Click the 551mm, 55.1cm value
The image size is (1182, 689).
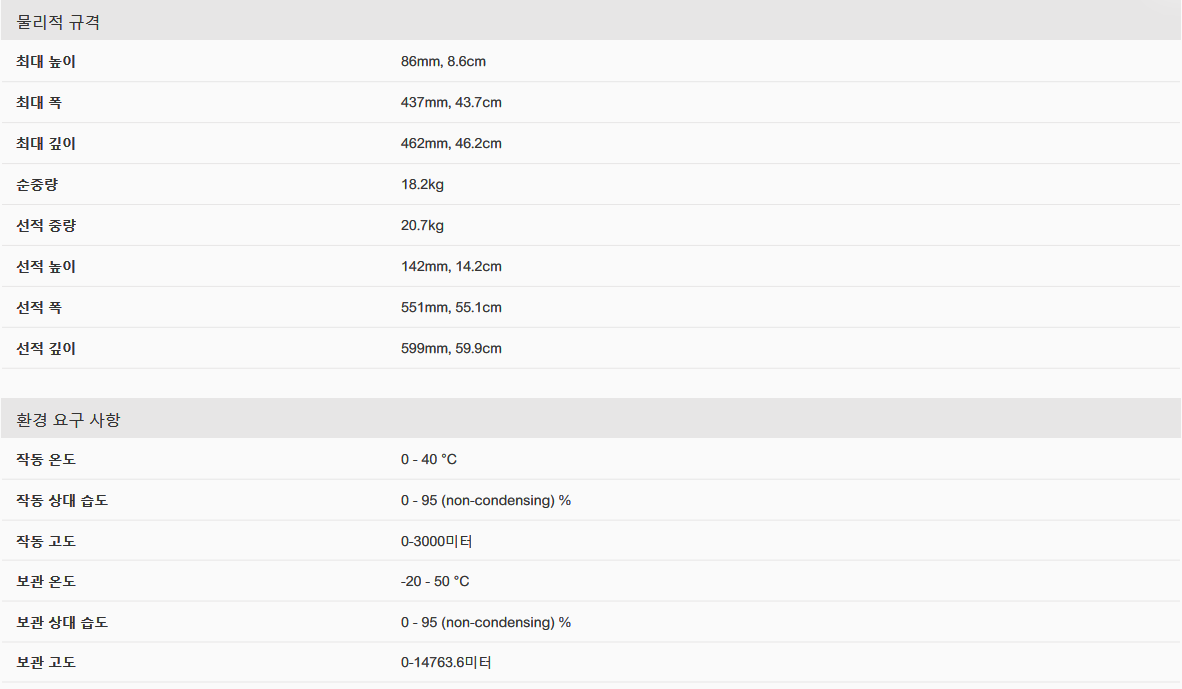[x=451, y=308]
